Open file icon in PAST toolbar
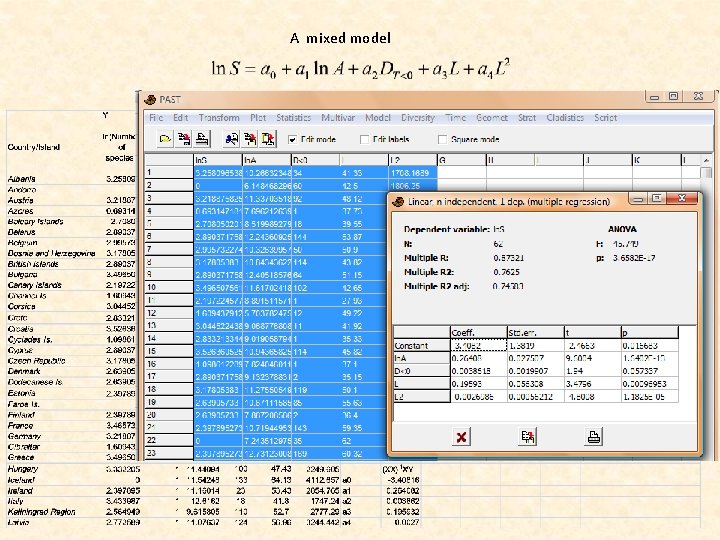The image size is (720, 540). [165, 139]
